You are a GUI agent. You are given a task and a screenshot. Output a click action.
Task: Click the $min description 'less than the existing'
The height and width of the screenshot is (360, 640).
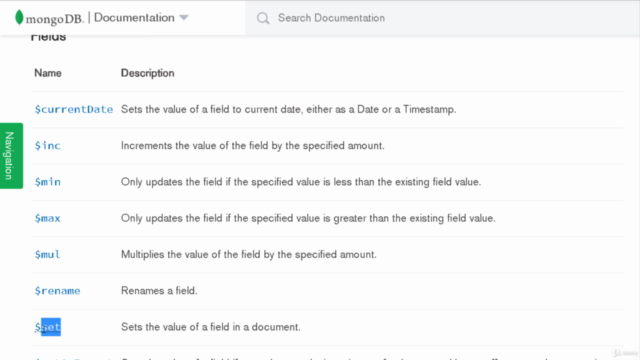301,182
